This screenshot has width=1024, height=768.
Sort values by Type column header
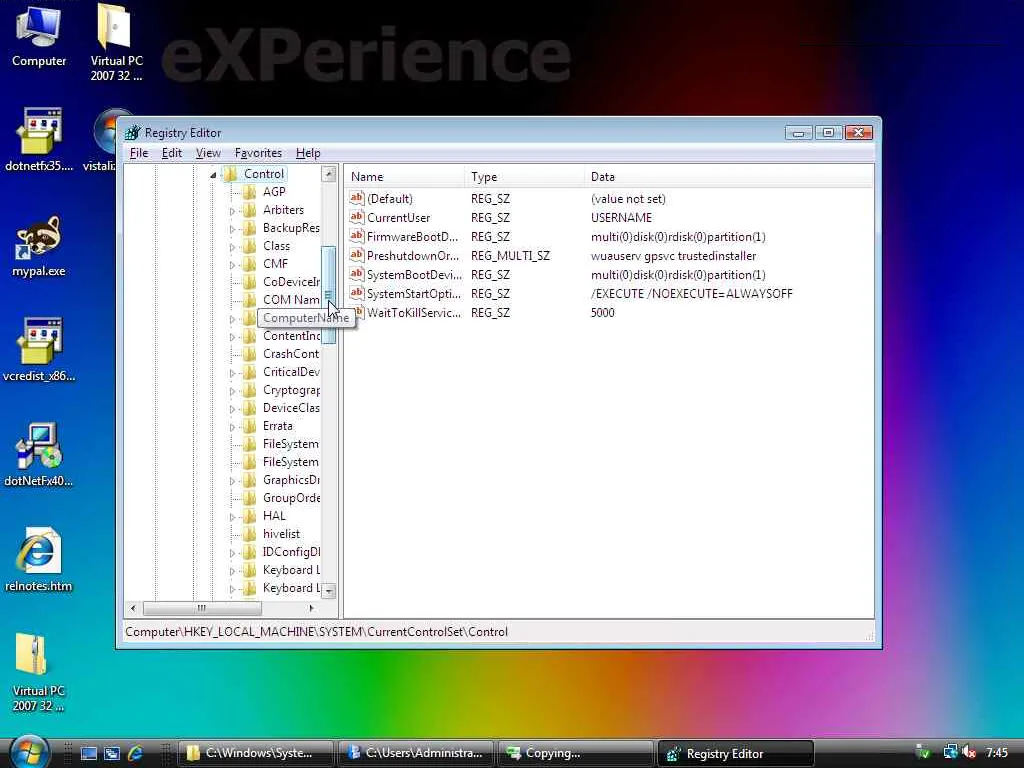pos(524,176)
